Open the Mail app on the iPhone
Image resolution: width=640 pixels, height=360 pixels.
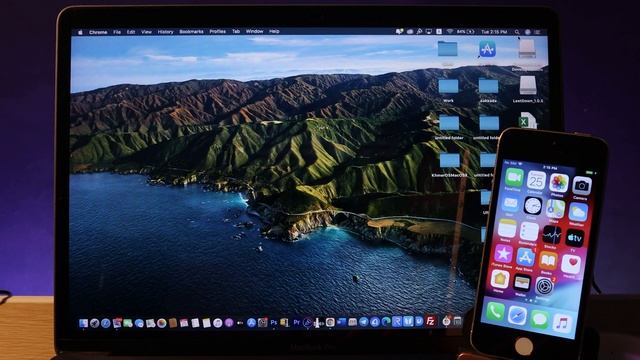click(x=510, y=203)
